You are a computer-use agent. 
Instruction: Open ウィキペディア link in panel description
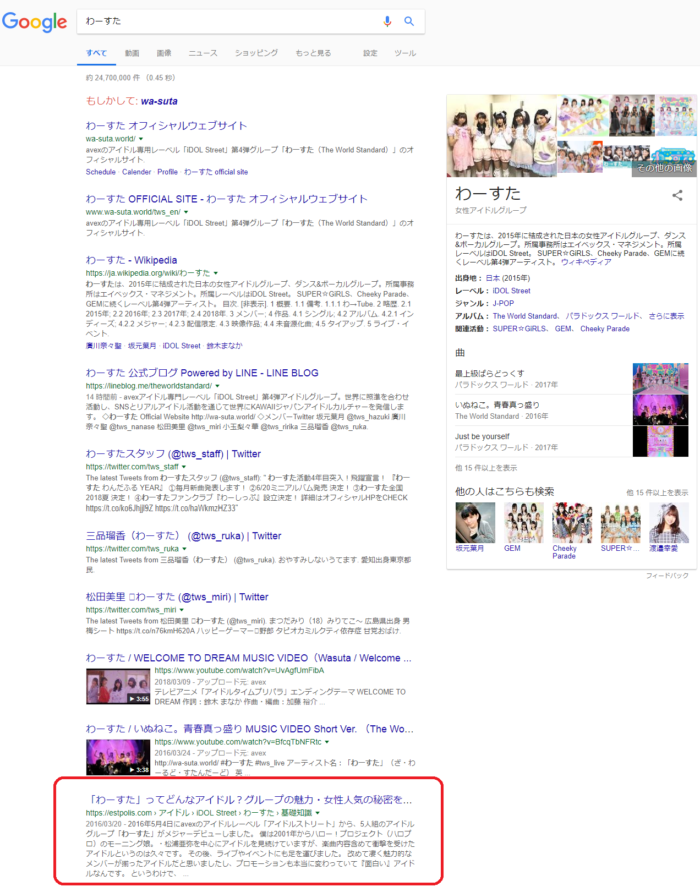click(586, 262)
